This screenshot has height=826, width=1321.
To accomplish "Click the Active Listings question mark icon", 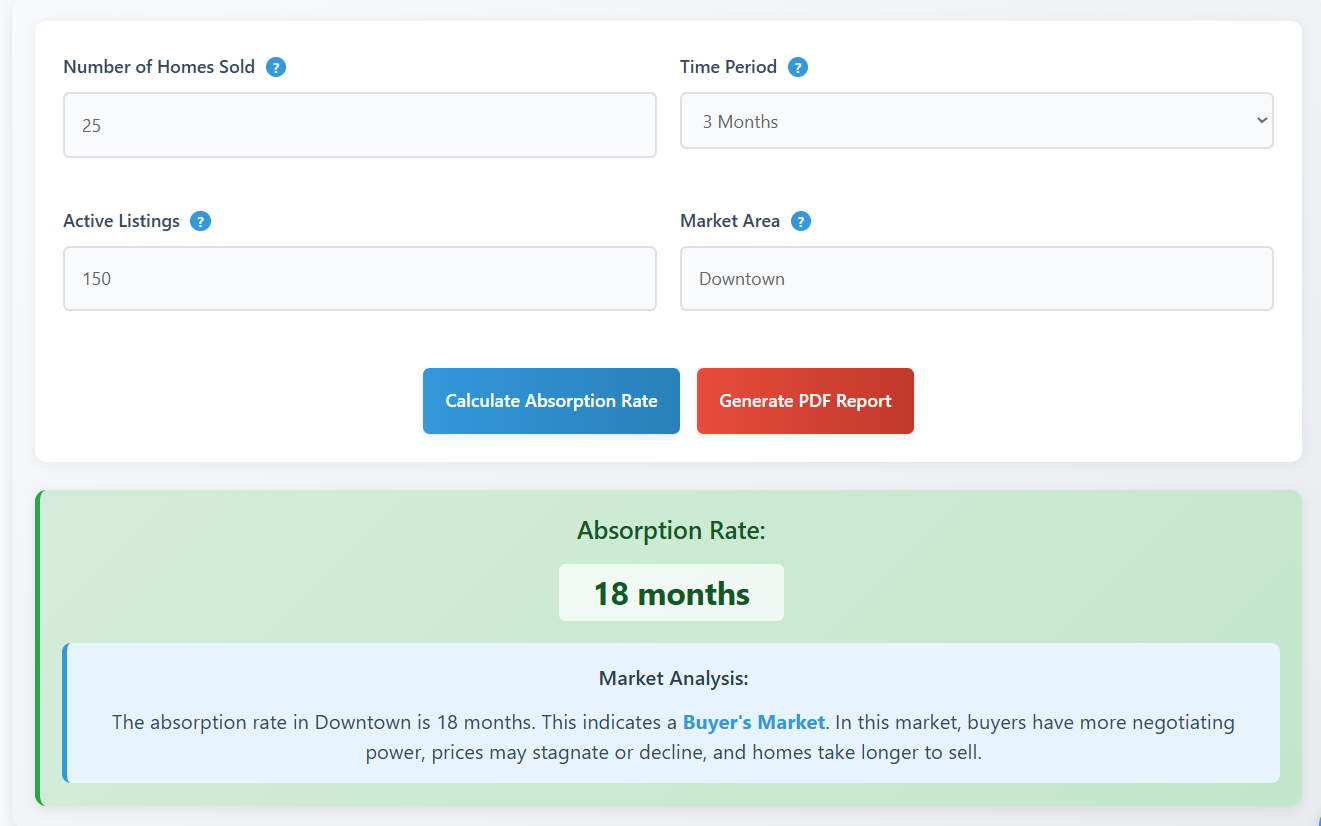I will 200,222.
